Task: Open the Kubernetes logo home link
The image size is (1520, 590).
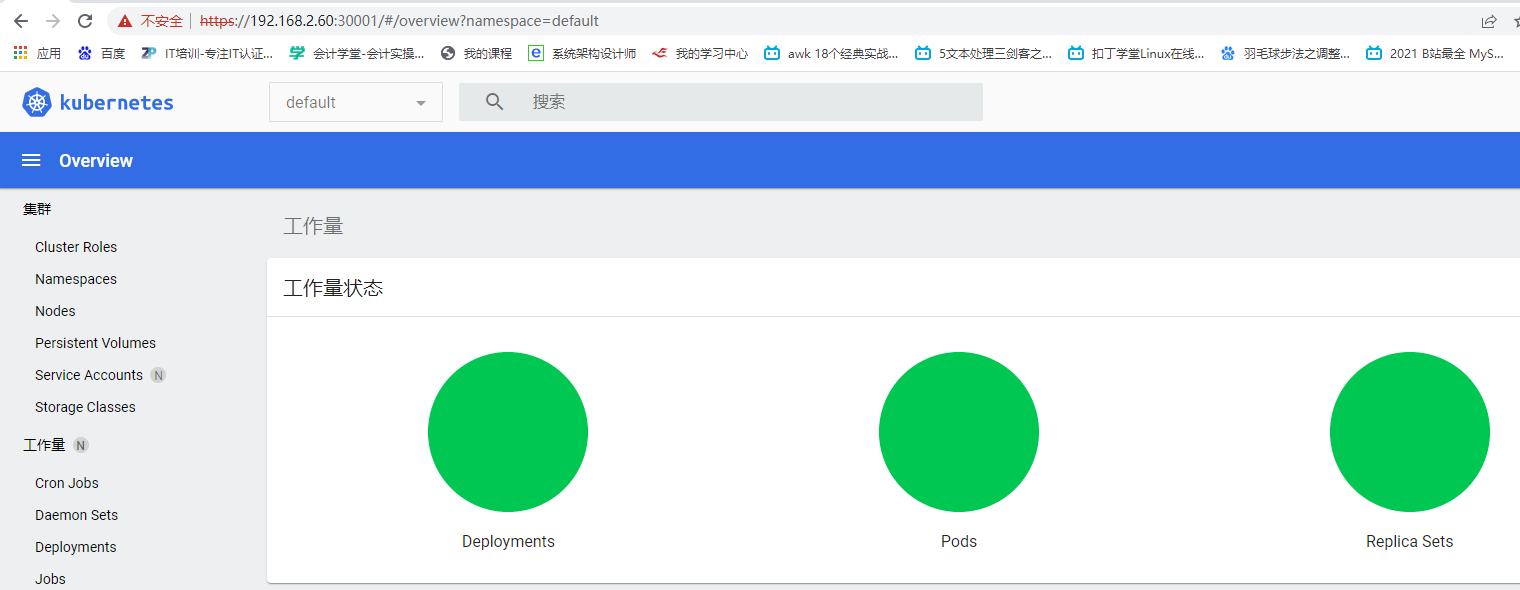Action: click(x=98, y=102)
